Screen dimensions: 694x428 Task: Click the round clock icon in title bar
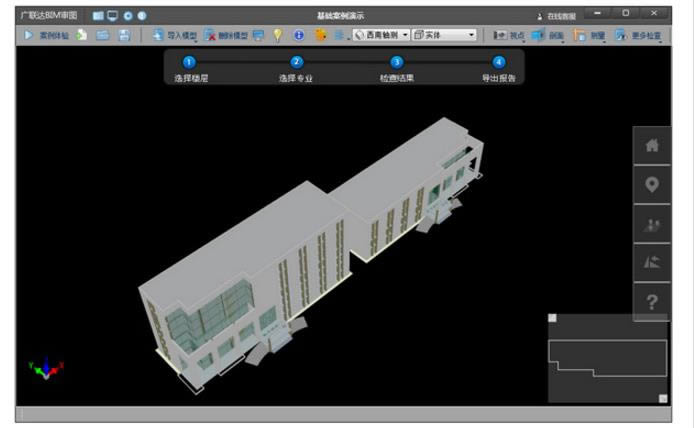pos(142,16)
